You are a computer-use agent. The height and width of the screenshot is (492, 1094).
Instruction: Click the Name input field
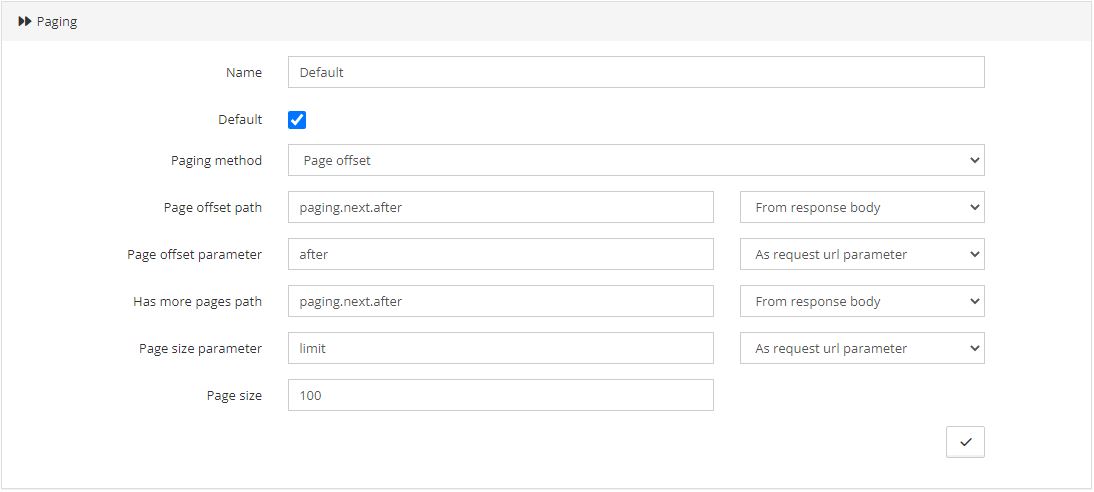pyautogui.click(x=636, y=73)
